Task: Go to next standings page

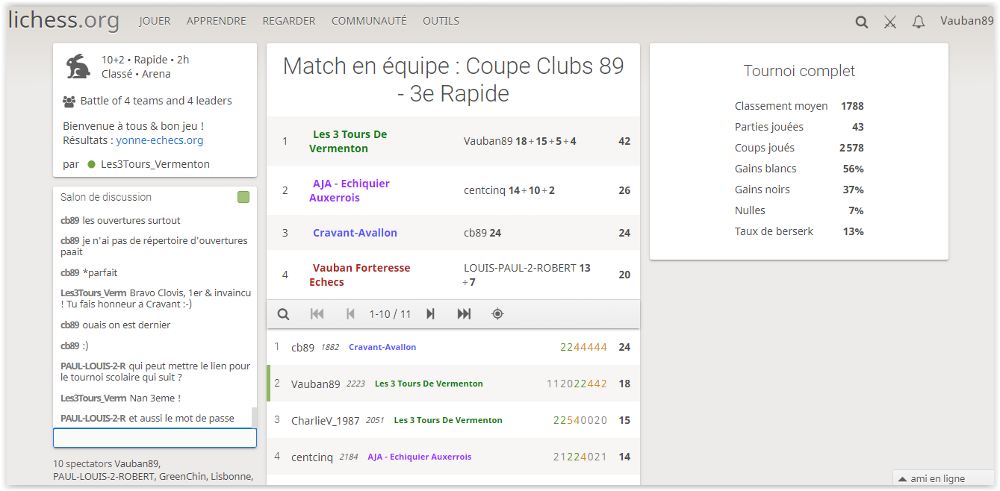Action: (430, 314)
